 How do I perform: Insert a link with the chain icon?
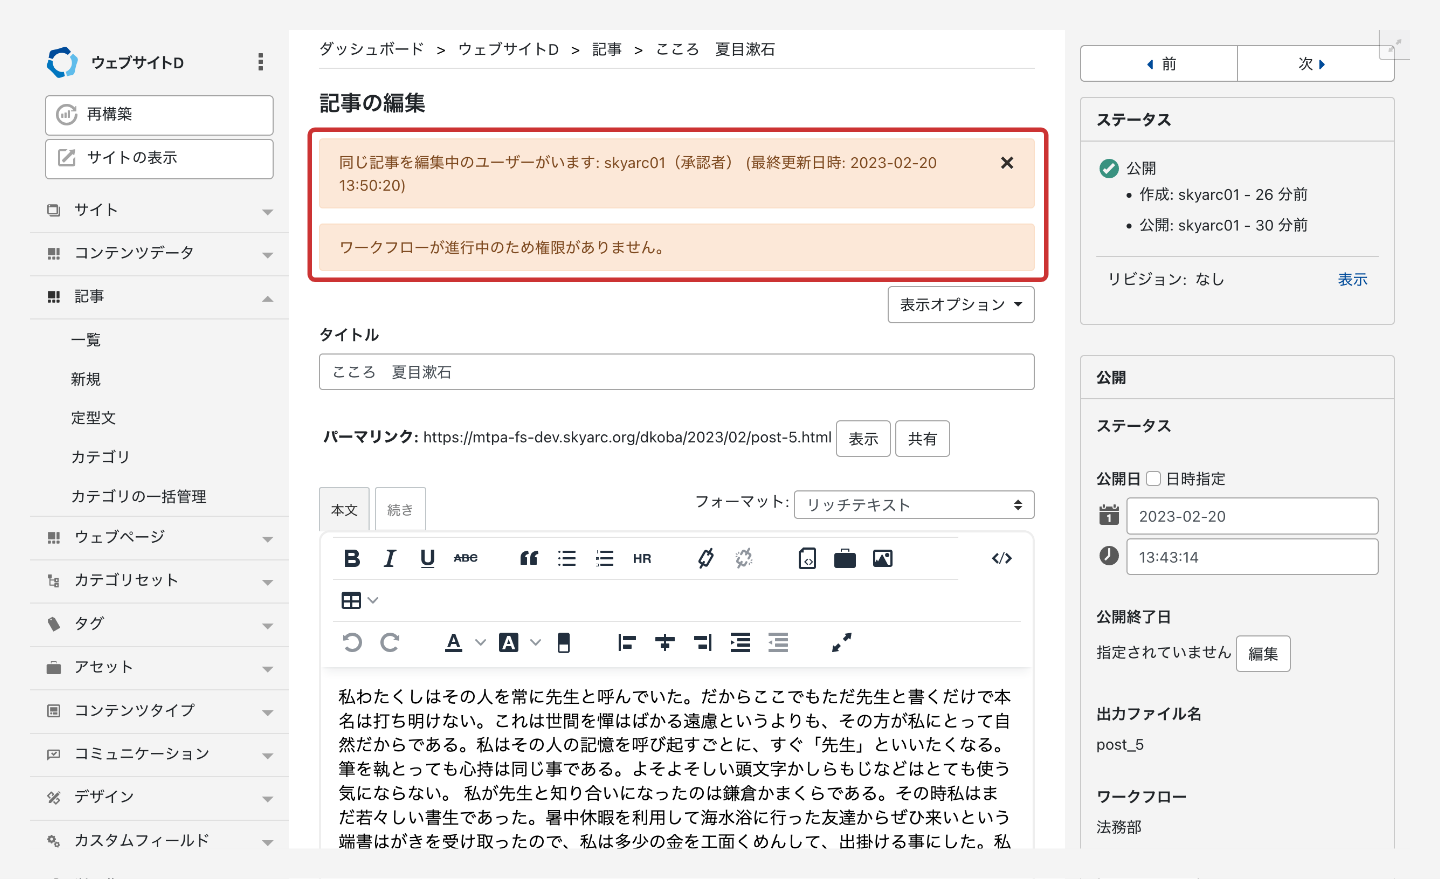[x=706, y=559]
